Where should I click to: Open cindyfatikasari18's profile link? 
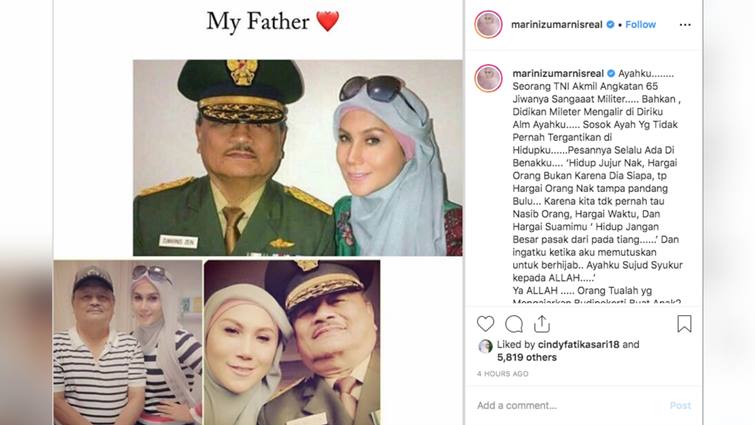pyautogui.click(x=578, y=345)
